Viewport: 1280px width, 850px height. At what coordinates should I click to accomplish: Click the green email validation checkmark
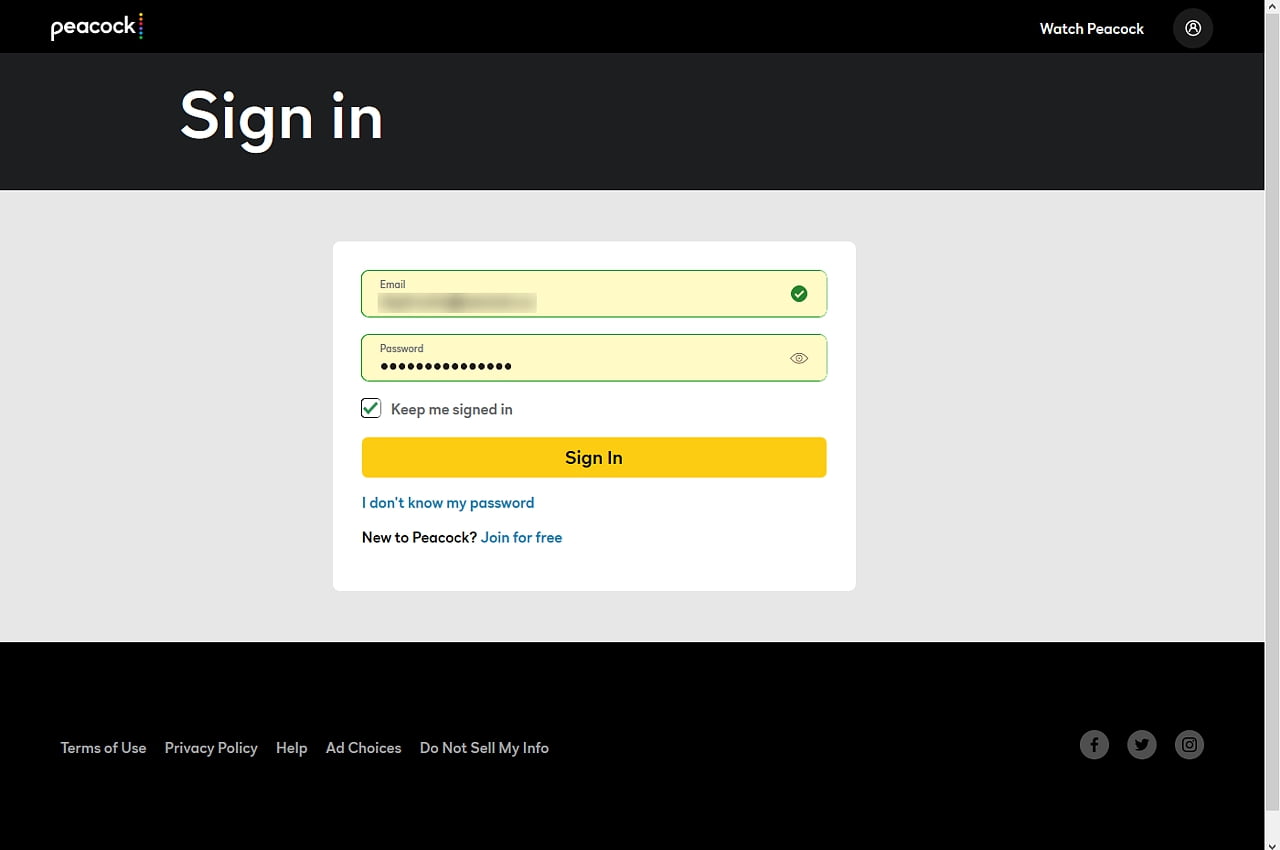pos(799,294)
